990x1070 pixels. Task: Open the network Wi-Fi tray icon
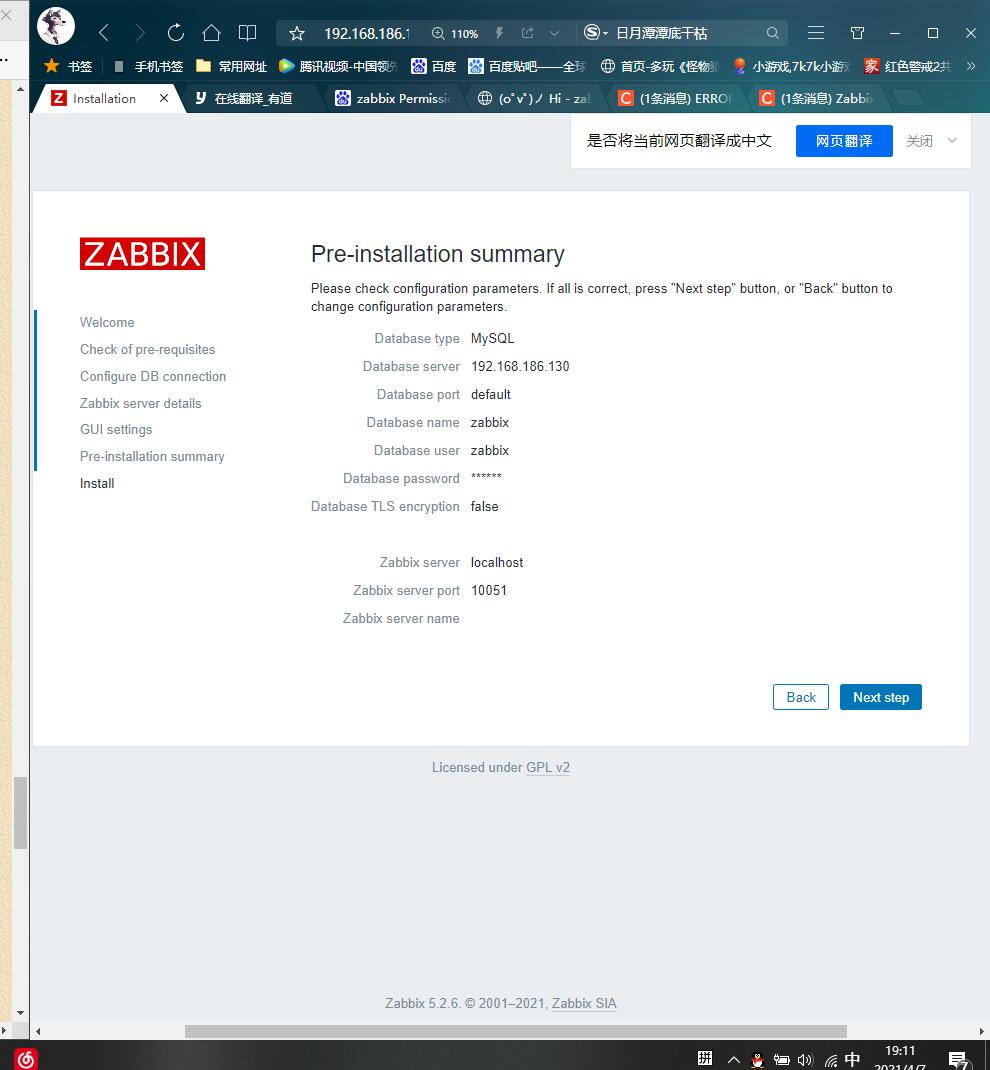[830, 1060]
